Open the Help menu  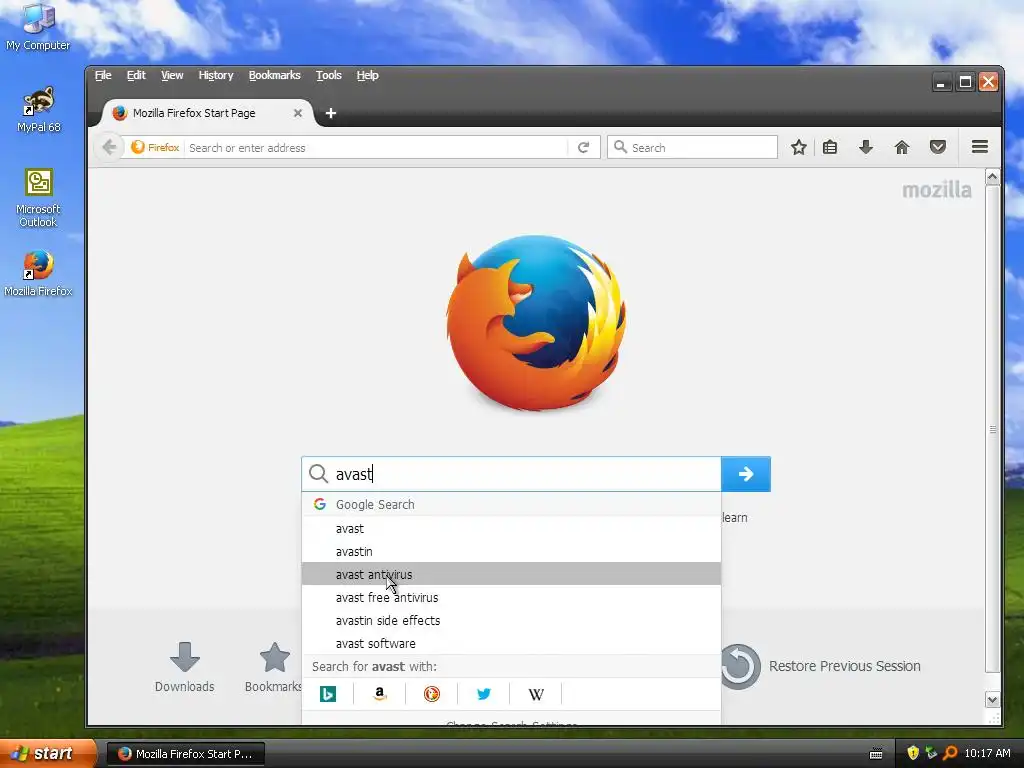pos(368,75)
